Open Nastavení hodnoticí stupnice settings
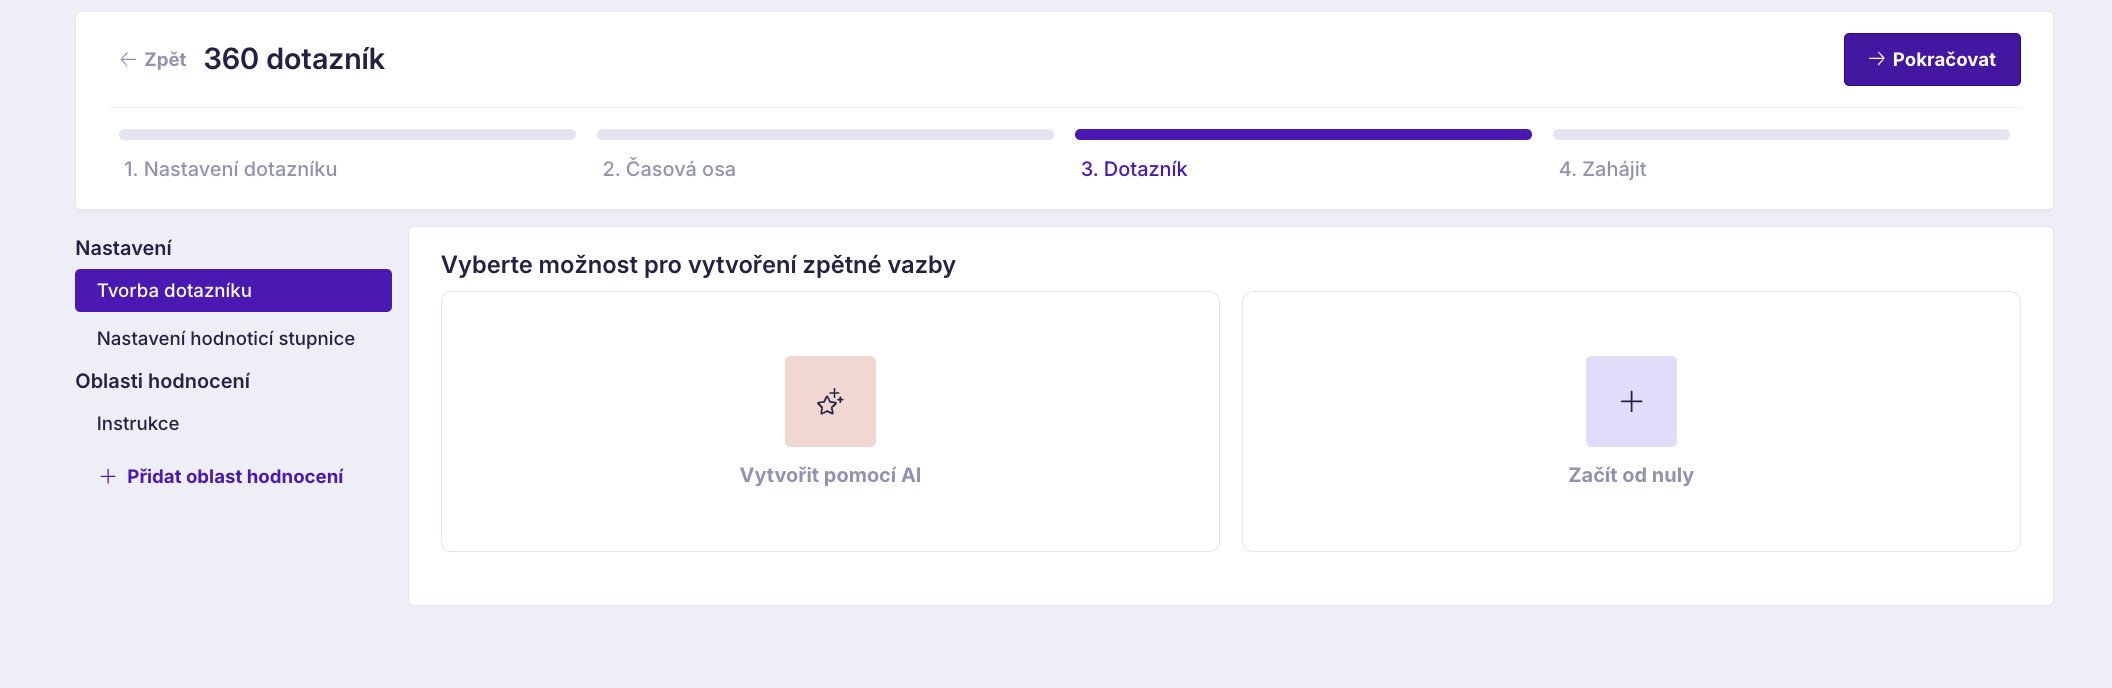2112x688 pixels. (x=226, y=339)
